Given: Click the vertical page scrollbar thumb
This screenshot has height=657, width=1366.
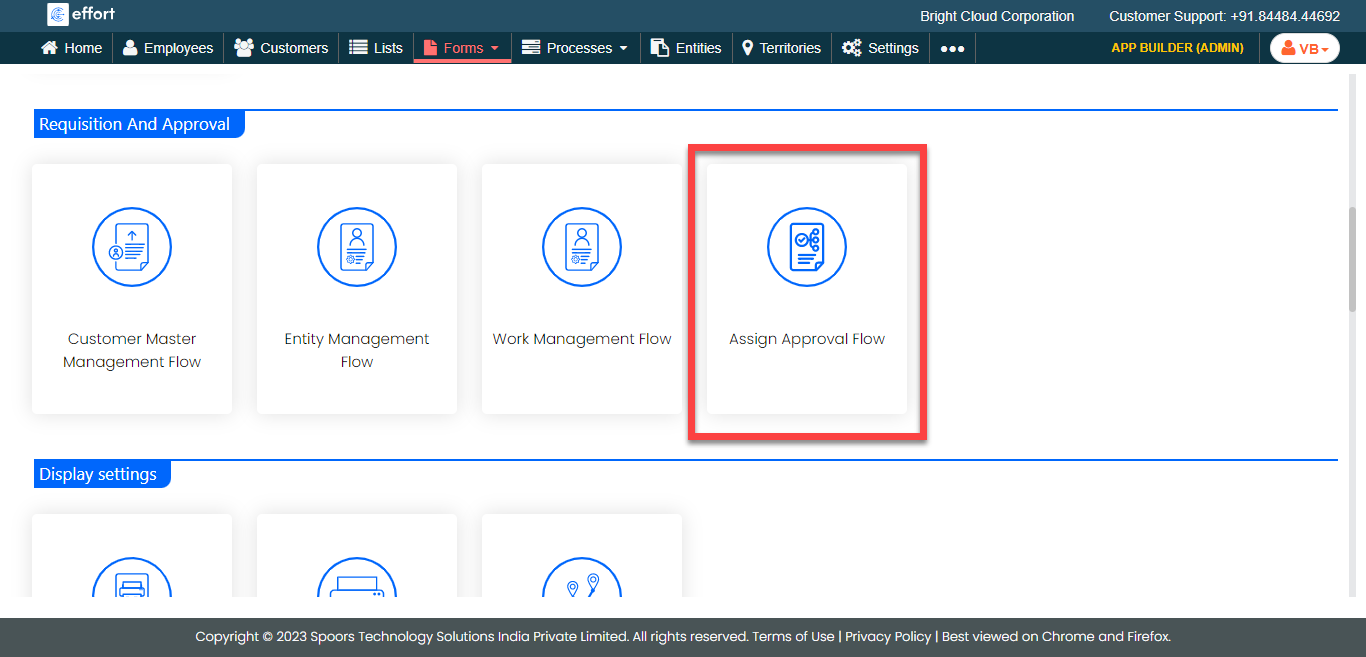Looking at the screenshot, I should (1354, 260).
